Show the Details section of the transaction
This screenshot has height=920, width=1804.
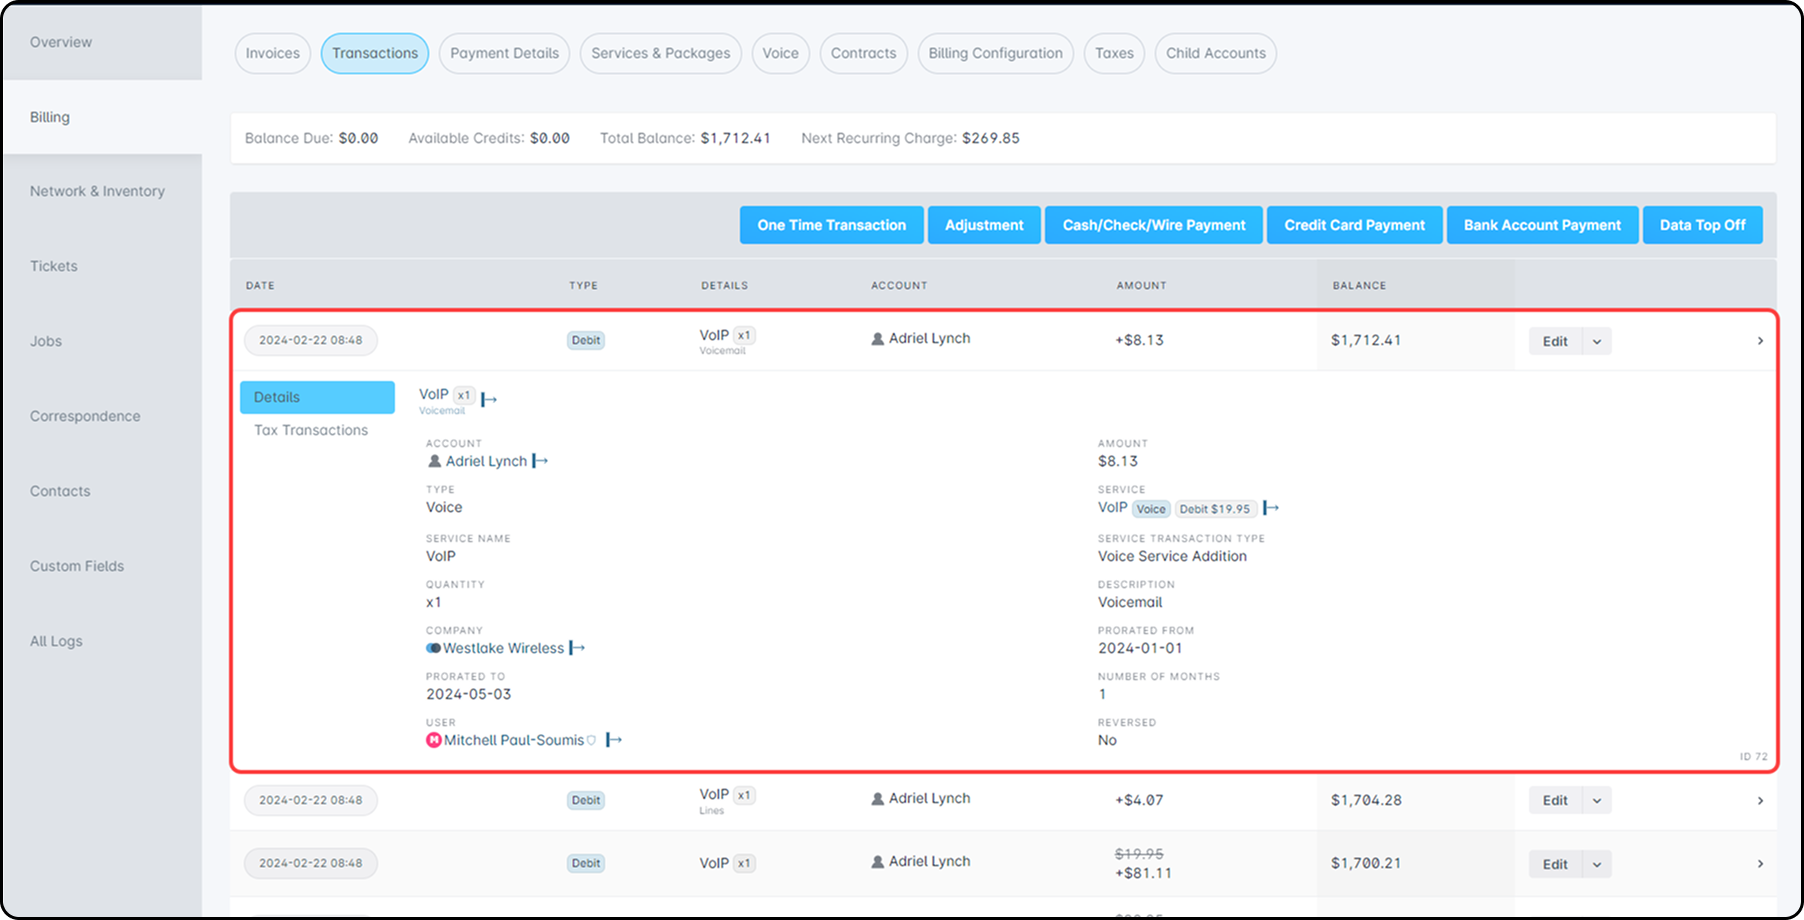coord(317,397)
